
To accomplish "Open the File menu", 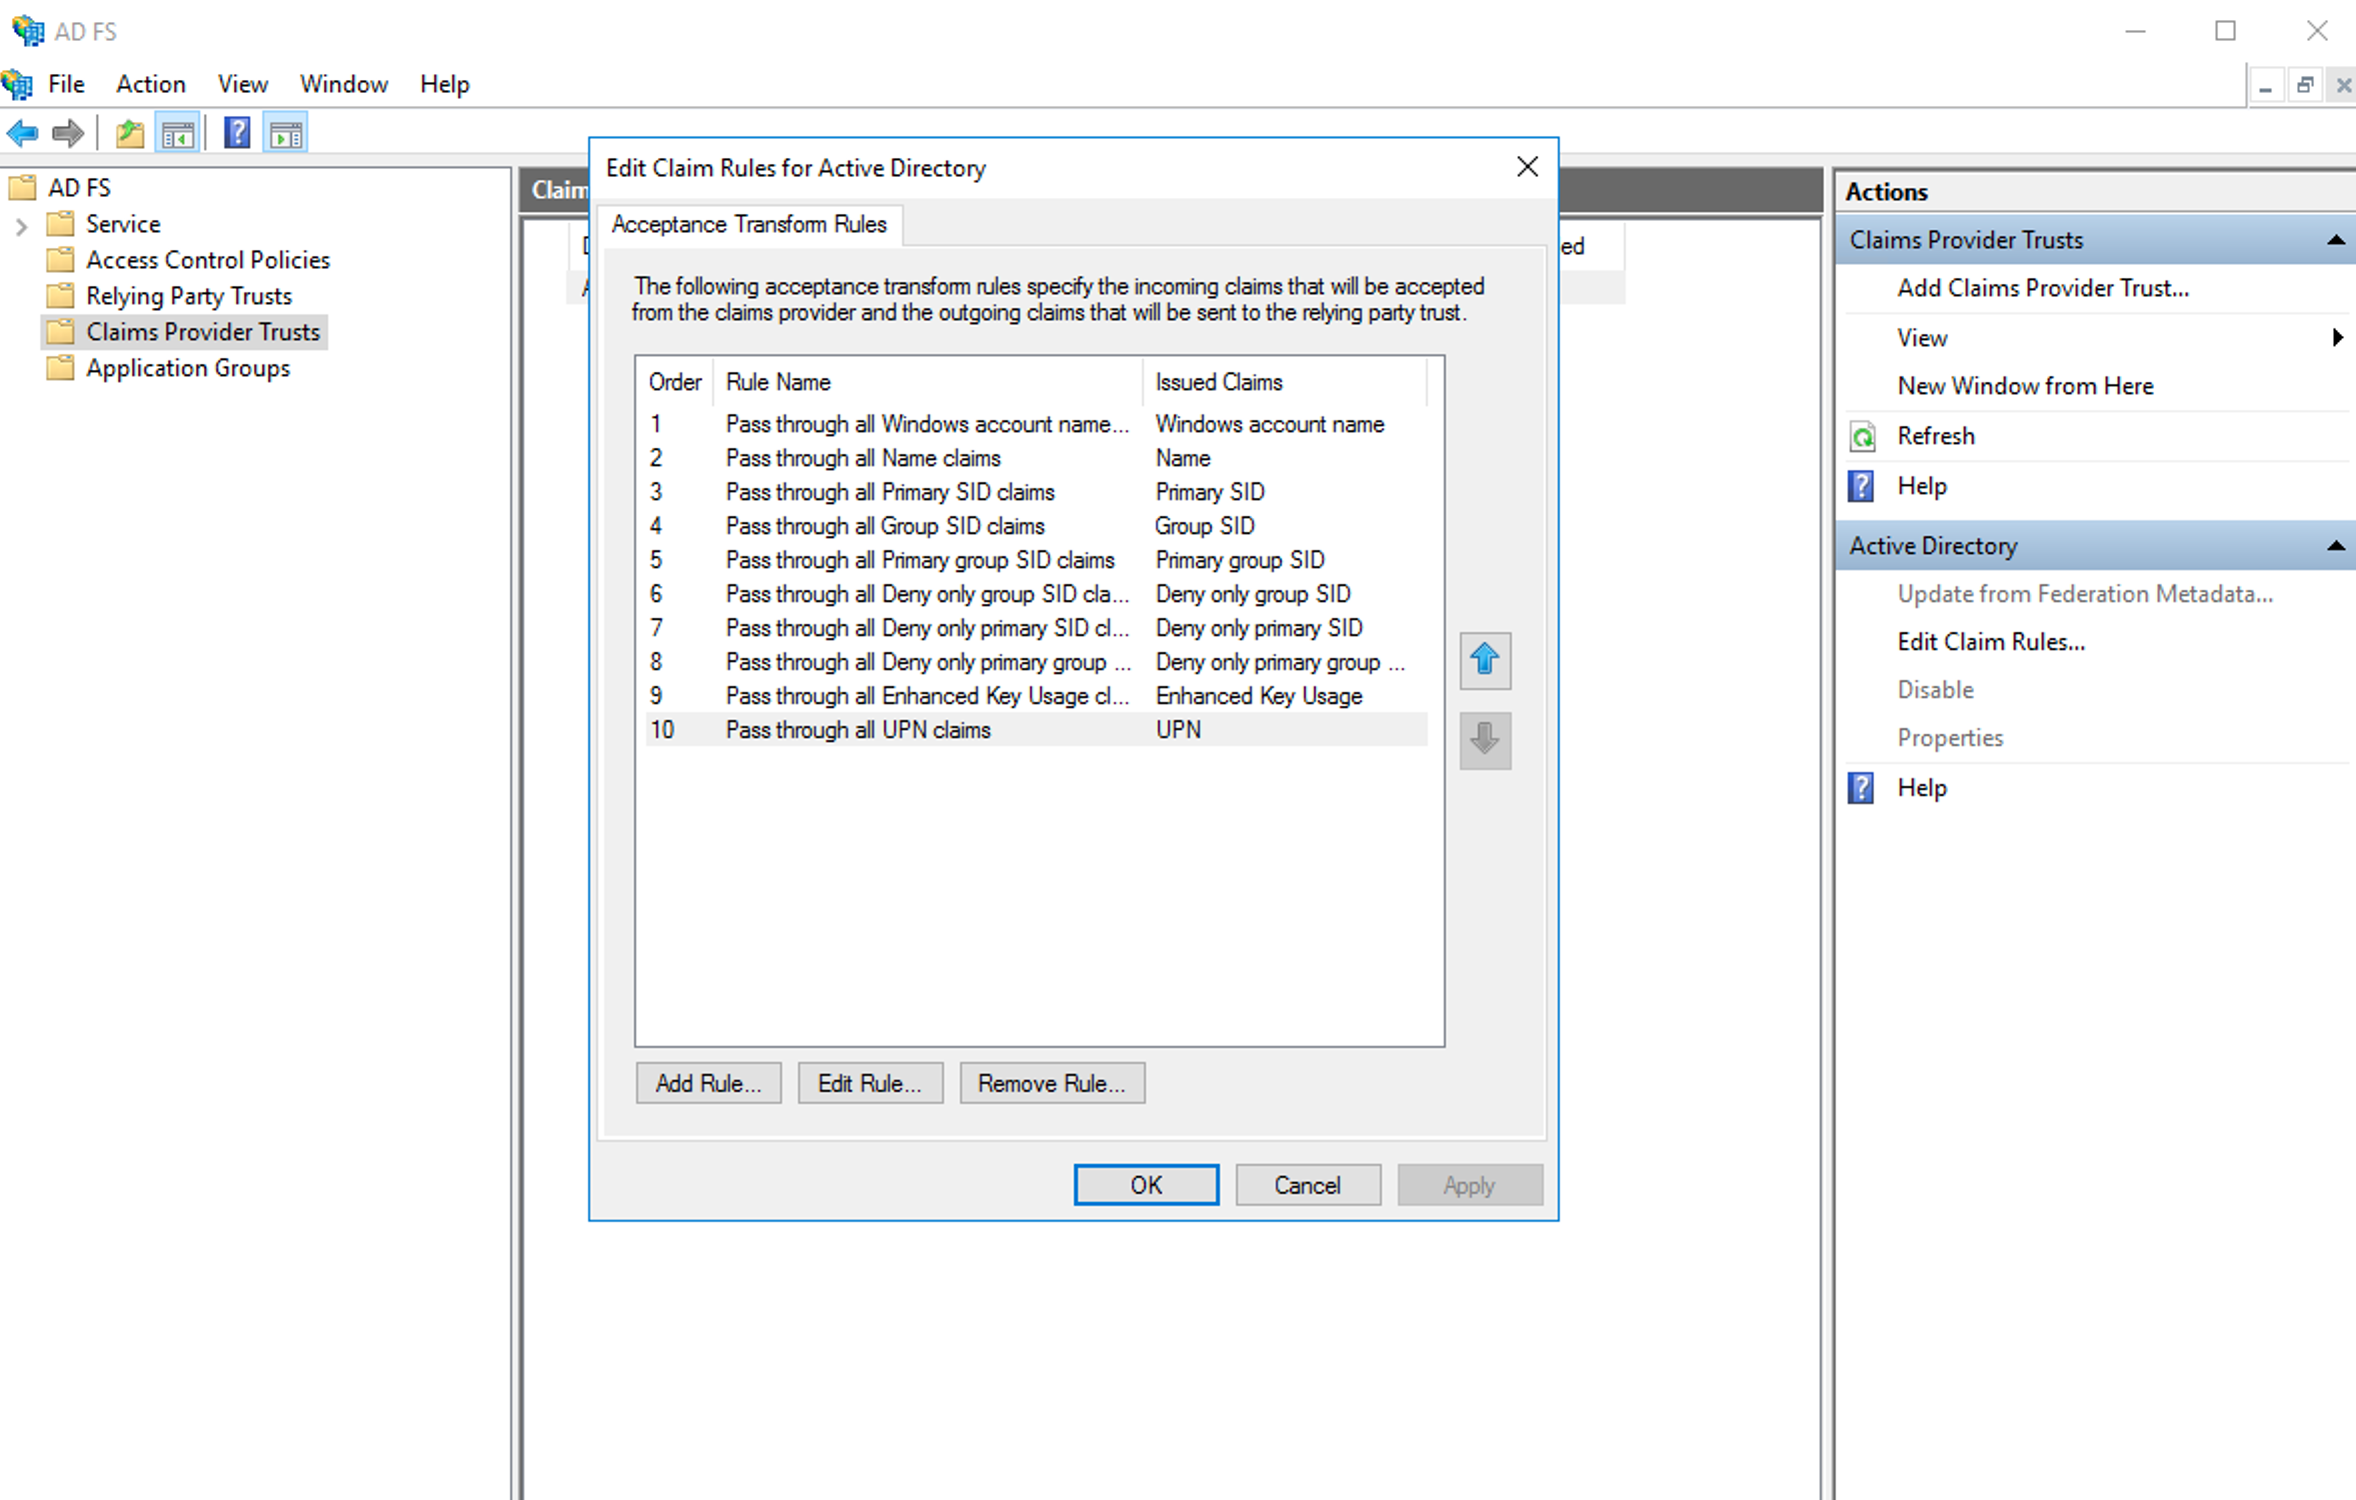I will pyautogui.click(x=66, y=84).
